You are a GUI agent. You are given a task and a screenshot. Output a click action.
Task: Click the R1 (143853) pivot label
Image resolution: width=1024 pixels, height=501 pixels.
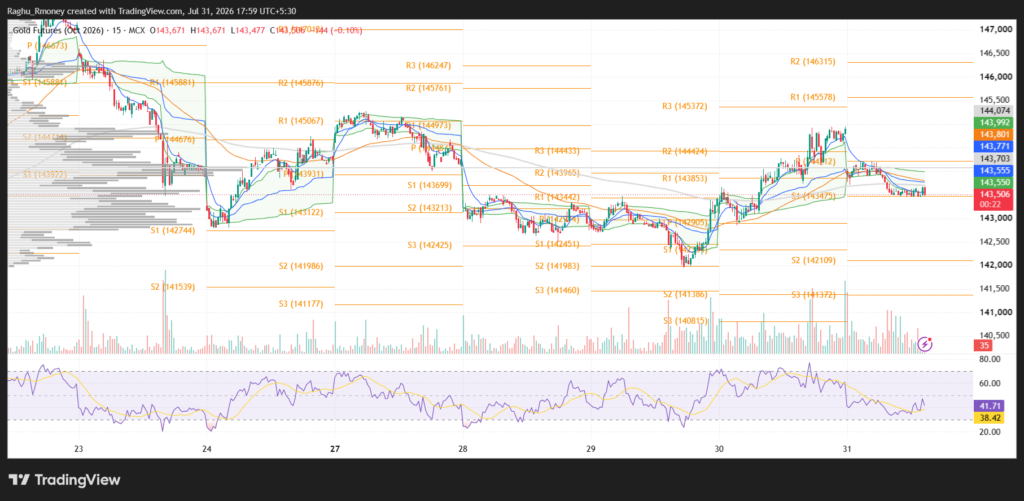tap(685, 178)
